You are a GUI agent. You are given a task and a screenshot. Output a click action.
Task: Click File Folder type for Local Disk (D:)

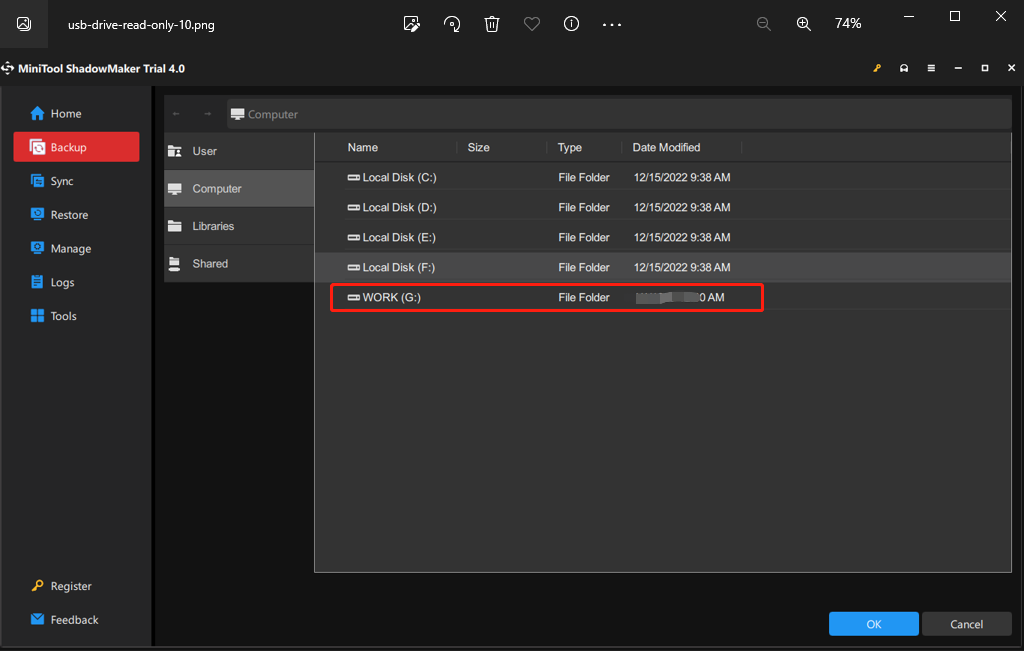(x=584, y=208)
